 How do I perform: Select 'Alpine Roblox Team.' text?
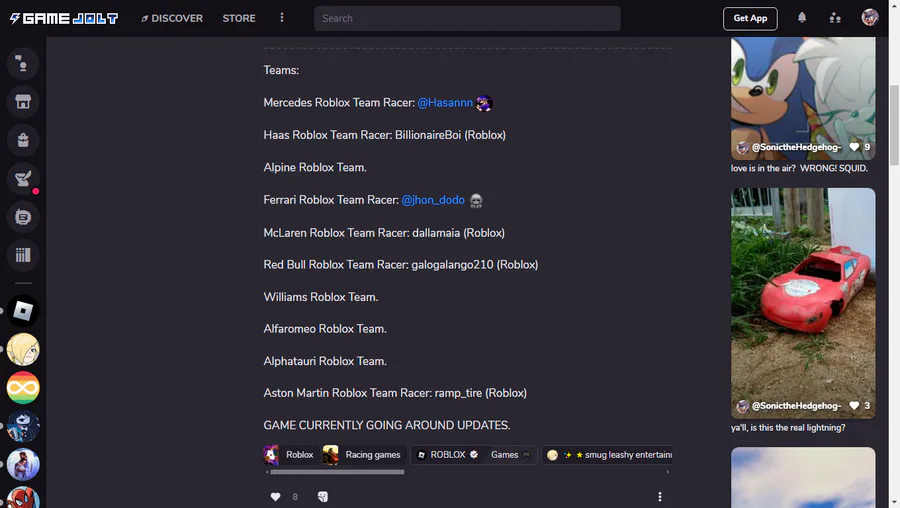click(x=315, y=168)
